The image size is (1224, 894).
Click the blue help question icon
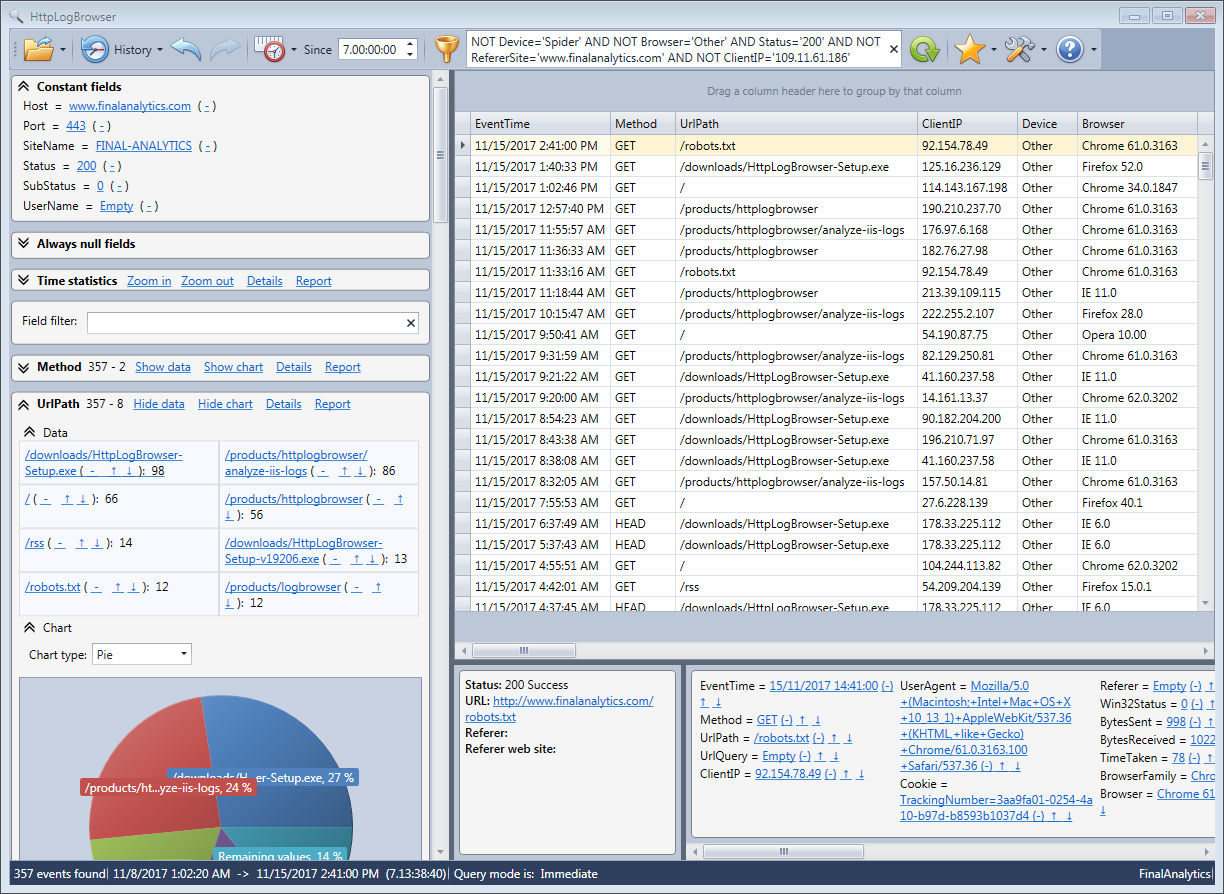tap(1069, 49)
